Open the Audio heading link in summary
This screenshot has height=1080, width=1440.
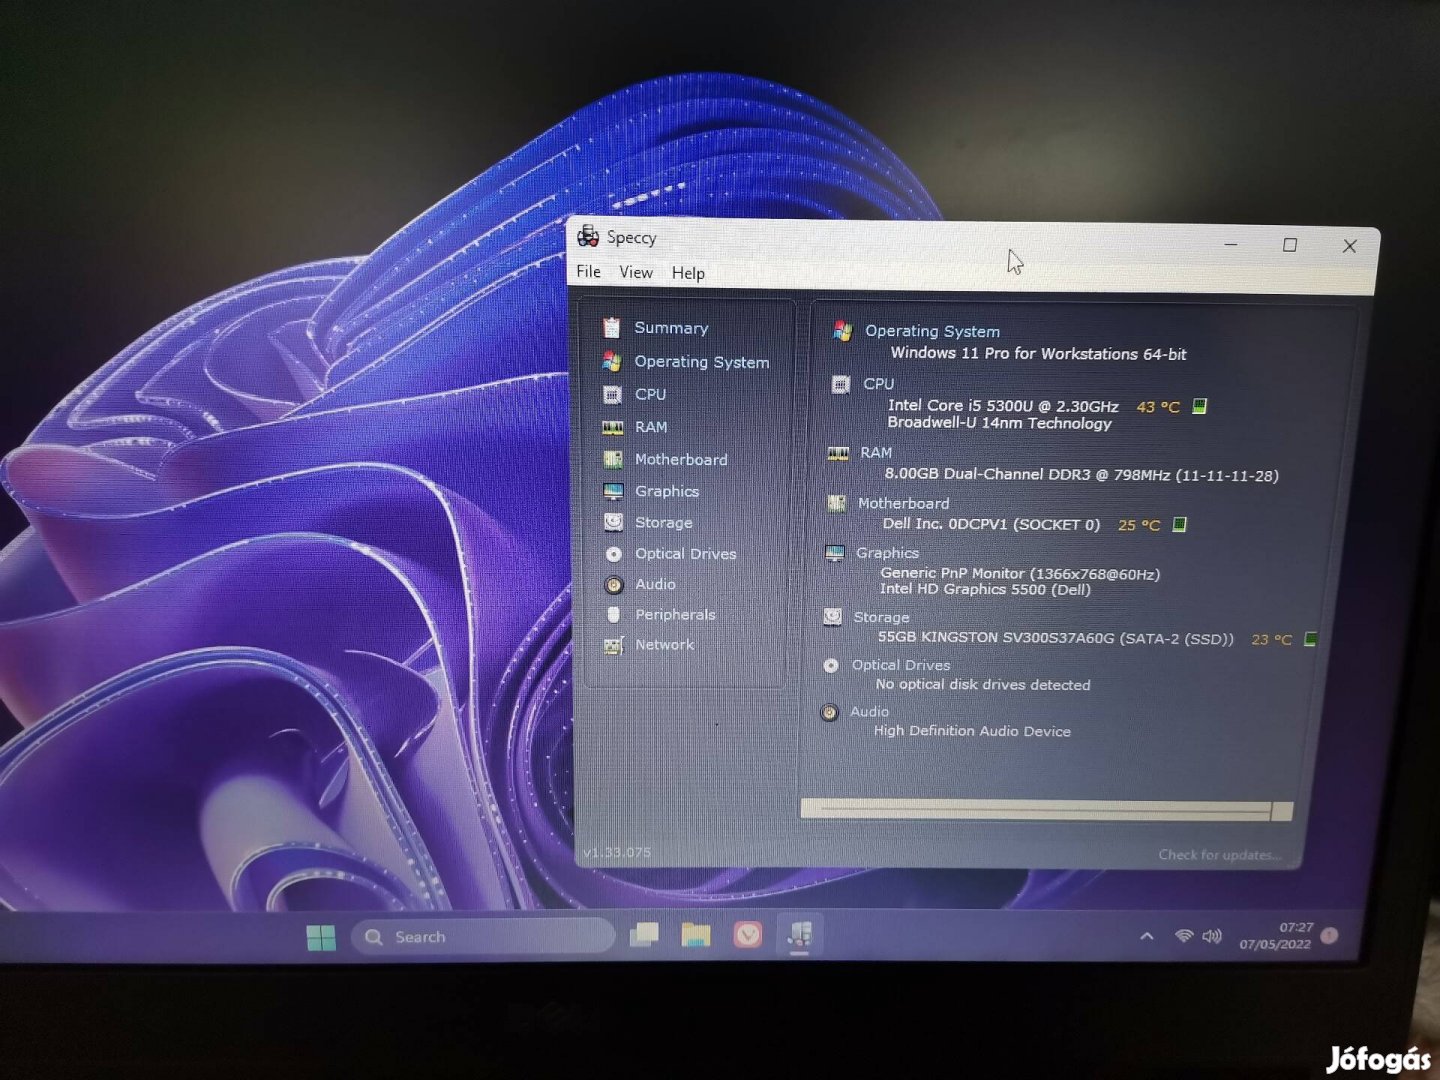click(x=869, y=711)
